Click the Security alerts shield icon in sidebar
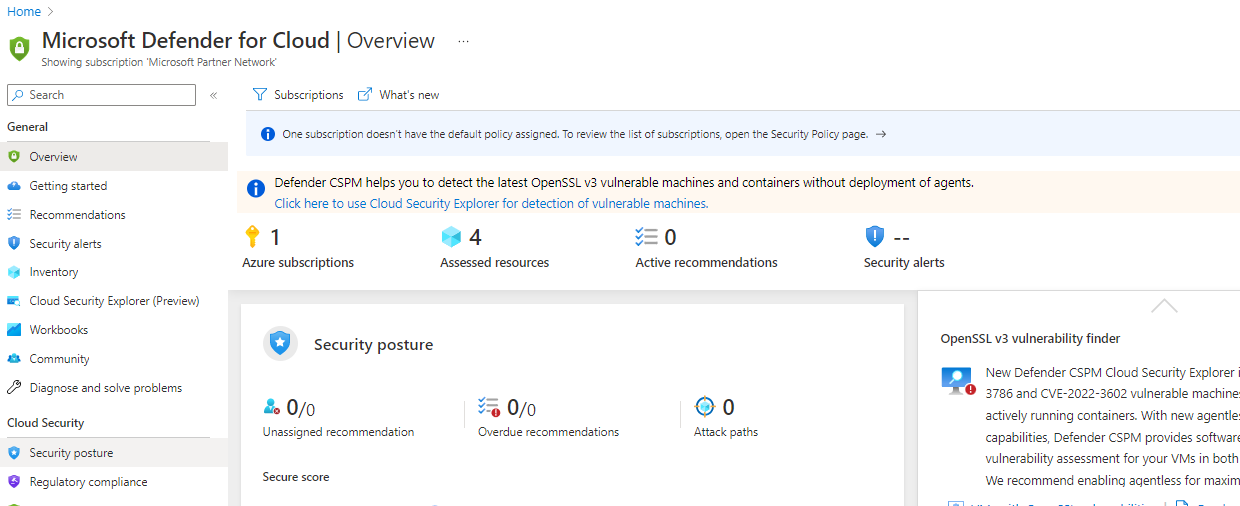1240x506 pixels. coord(14,243)
